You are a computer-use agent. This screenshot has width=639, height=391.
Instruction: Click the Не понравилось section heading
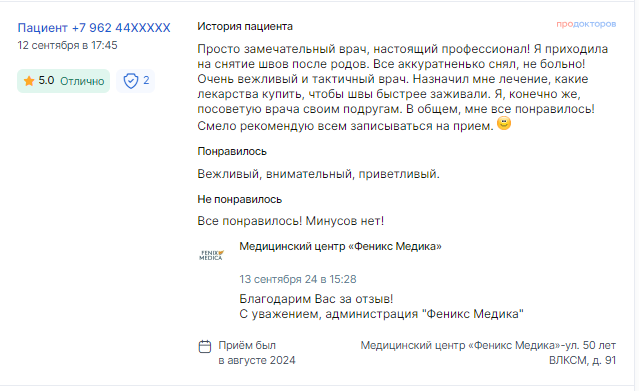240,199
